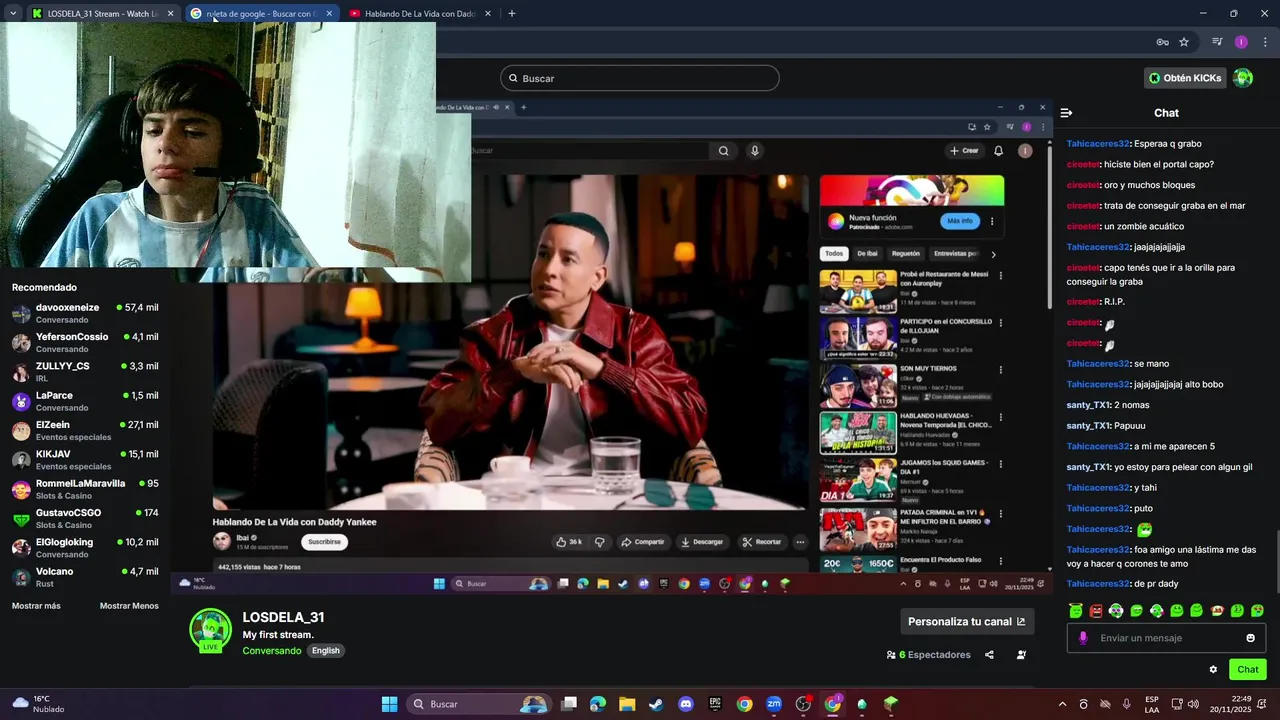The width and height of the screenshot is (1280, 720).
Task: Open Epic Games Launcher from the taskbar
Action: tap(715, 704)
